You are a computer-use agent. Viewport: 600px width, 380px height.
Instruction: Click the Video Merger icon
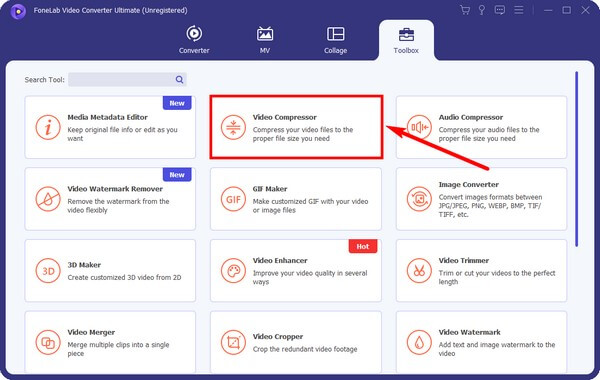tap(48, 342)
